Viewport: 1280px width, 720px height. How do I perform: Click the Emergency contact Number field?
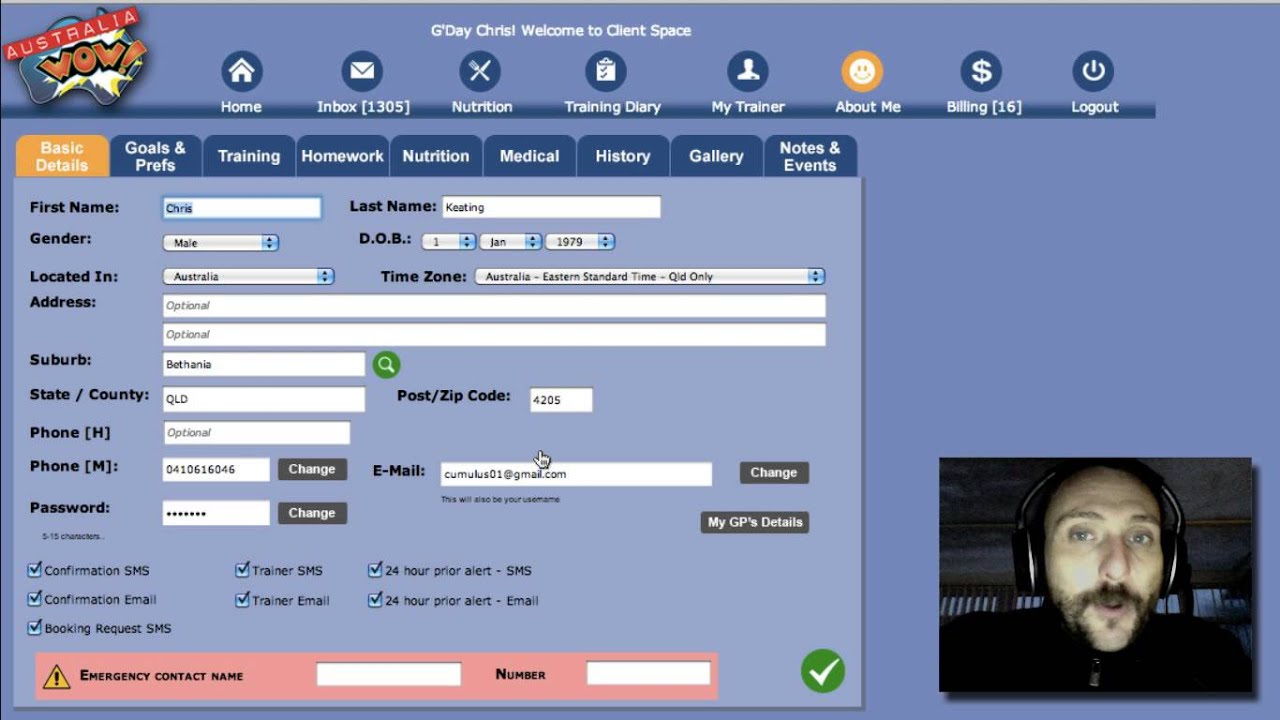tap(648, 673)
